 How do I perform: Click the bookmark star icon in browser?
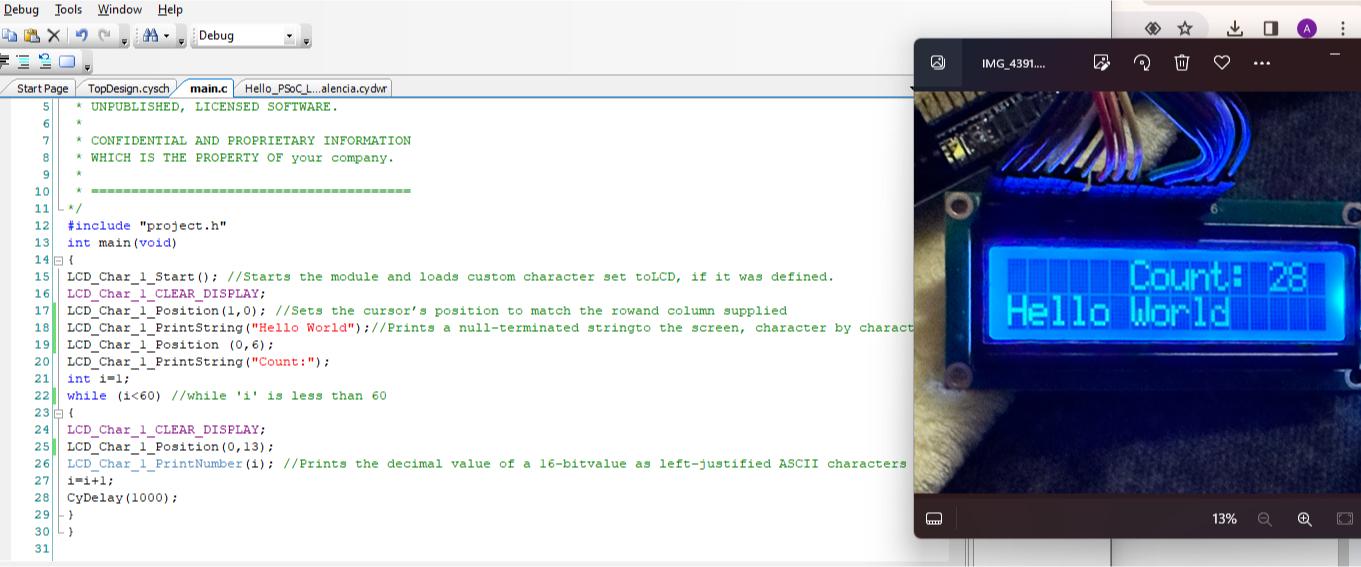click(1185, 28)
